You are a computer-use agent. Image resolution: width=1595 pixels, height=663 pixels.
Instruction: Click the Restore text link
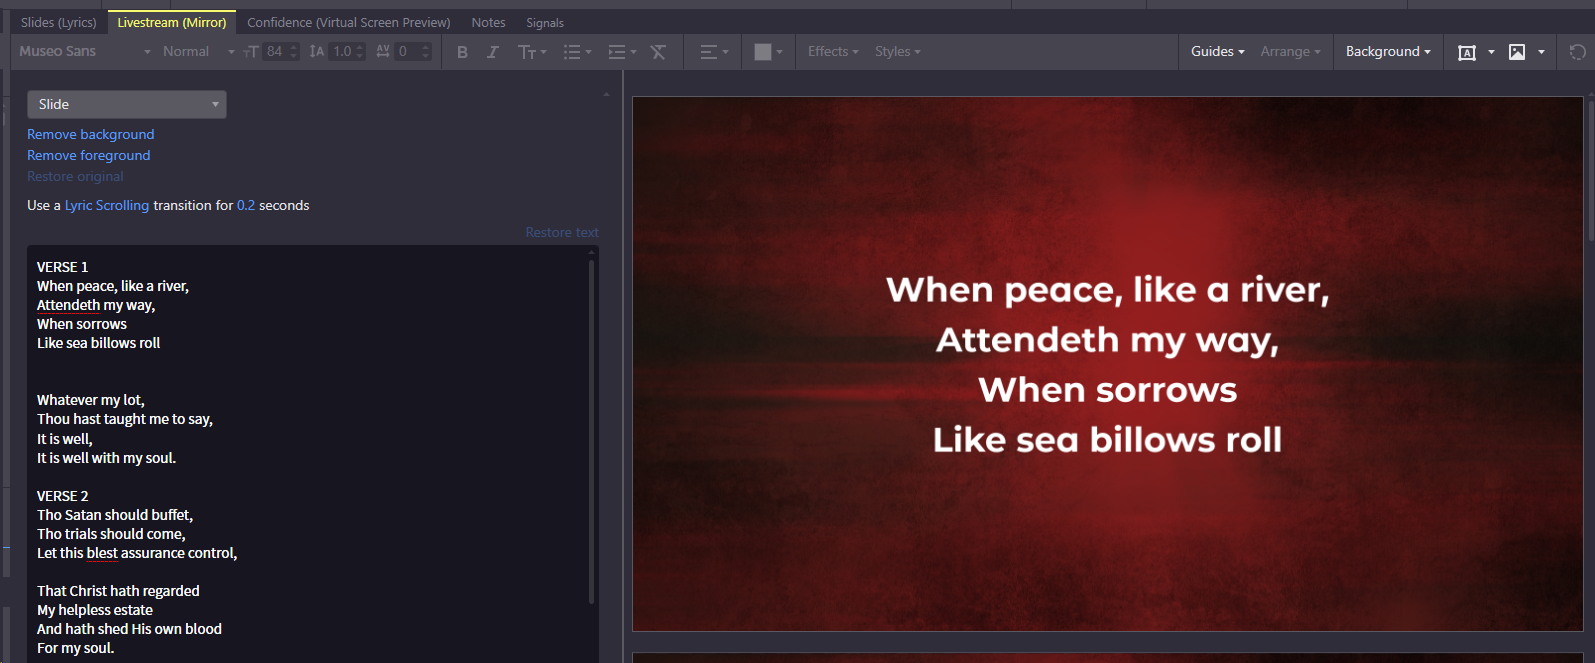click(x=562, y=232)
